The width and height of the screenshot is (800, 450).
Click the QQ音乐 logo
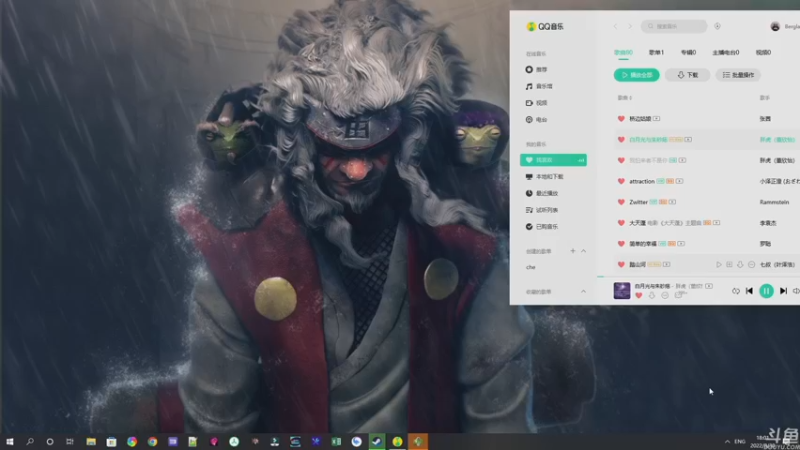[545, 27]
